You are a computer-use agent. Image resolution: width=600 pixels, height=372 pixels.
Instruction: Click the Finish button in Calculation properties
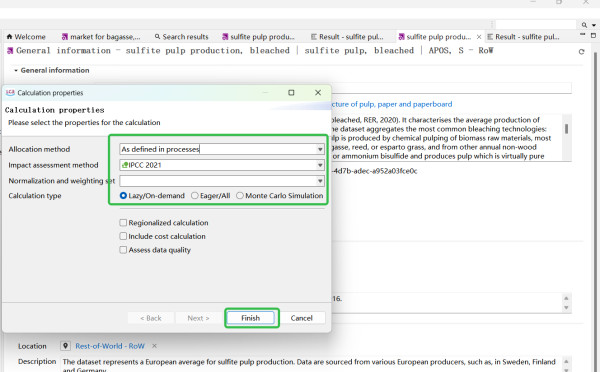click(251, 318)
